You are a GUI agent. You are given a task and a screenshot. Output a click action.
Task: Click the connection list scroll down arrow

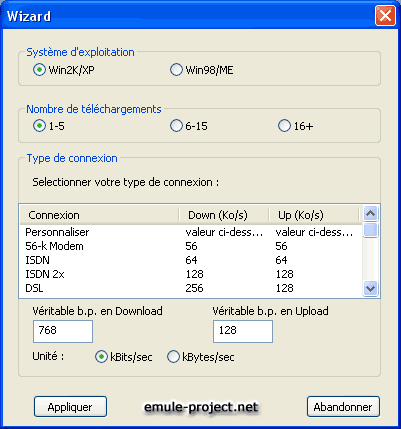pos(370,288)
